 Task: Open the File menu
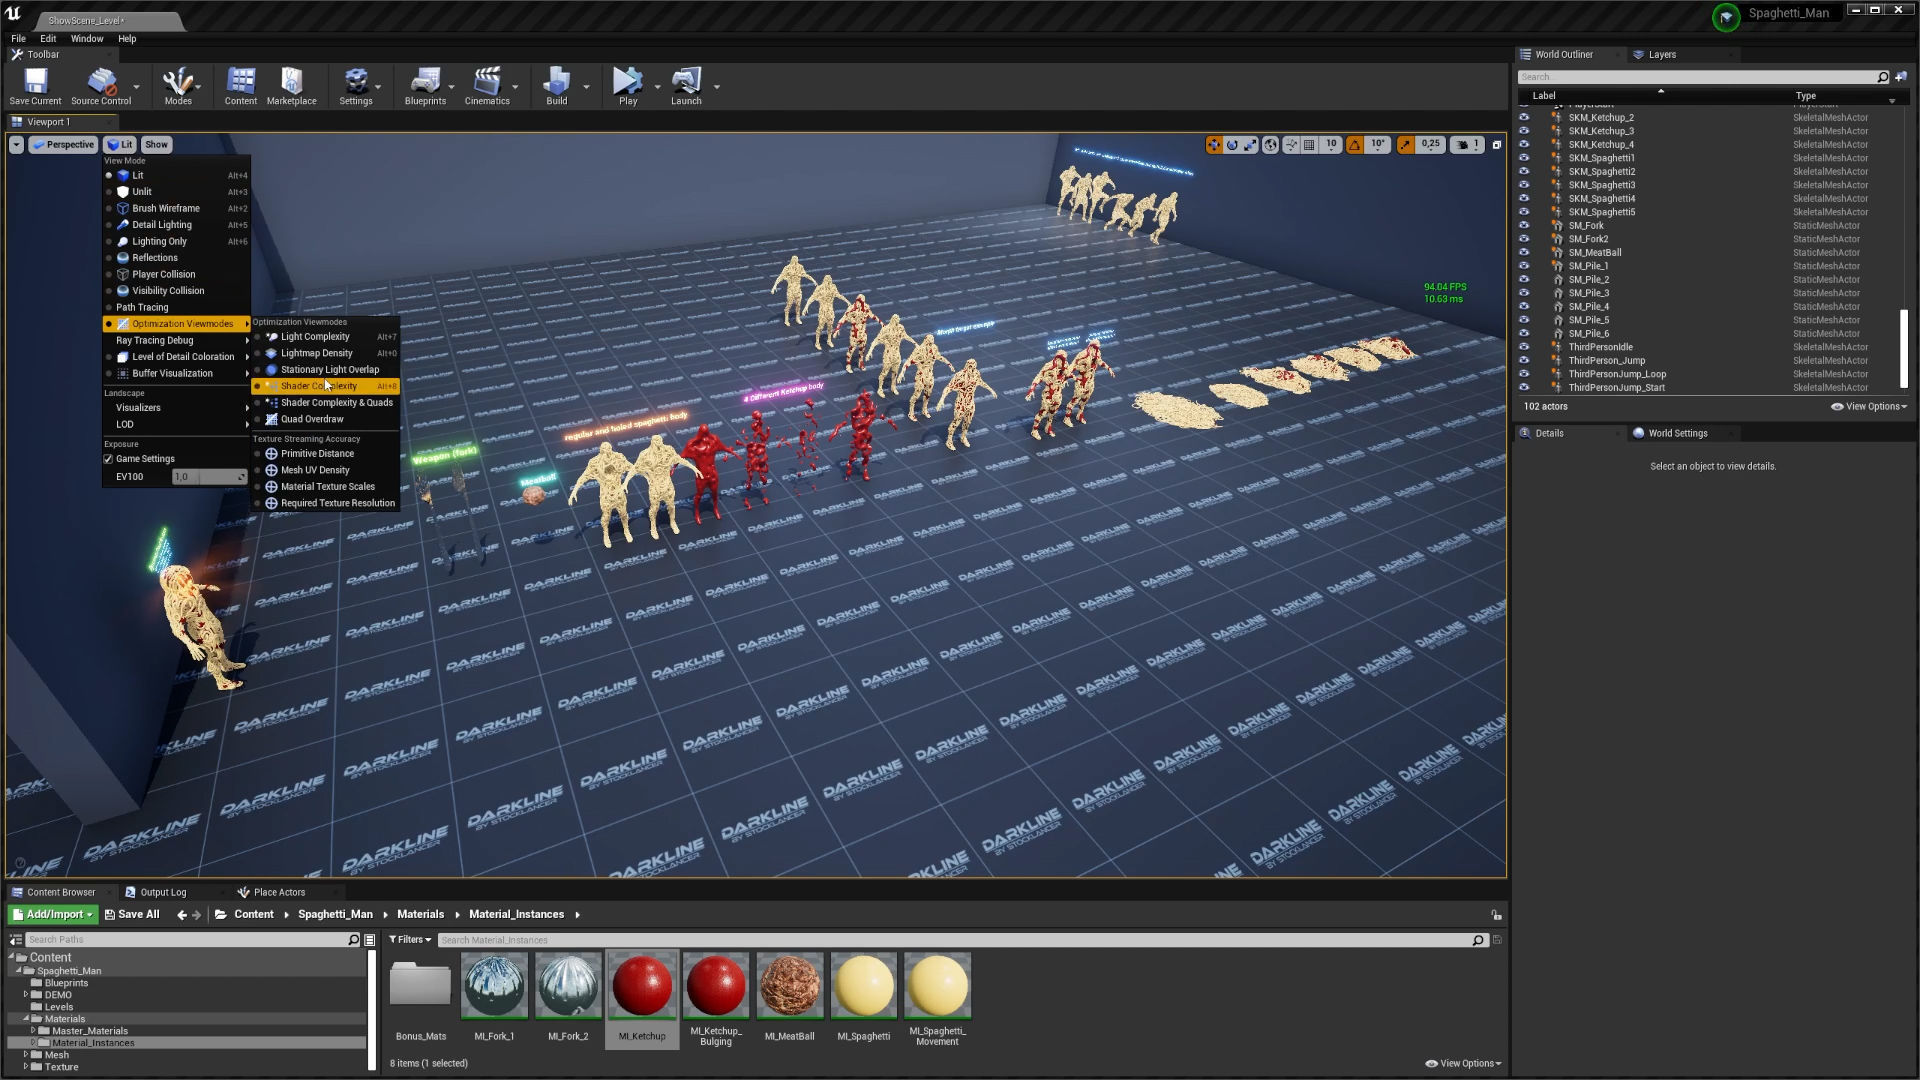pyautogui.click(x=18, y=39)
